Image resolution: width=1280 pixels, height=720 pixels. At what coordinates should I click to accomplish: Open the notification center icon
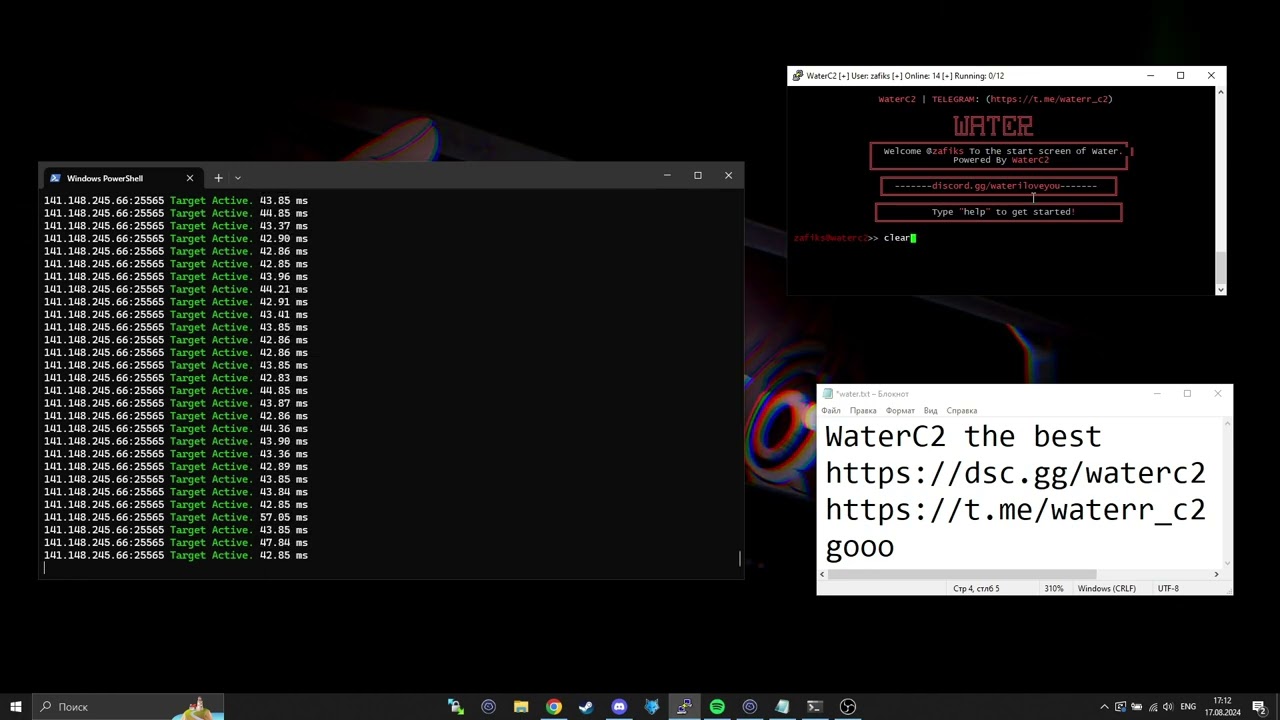point(1259,706)
